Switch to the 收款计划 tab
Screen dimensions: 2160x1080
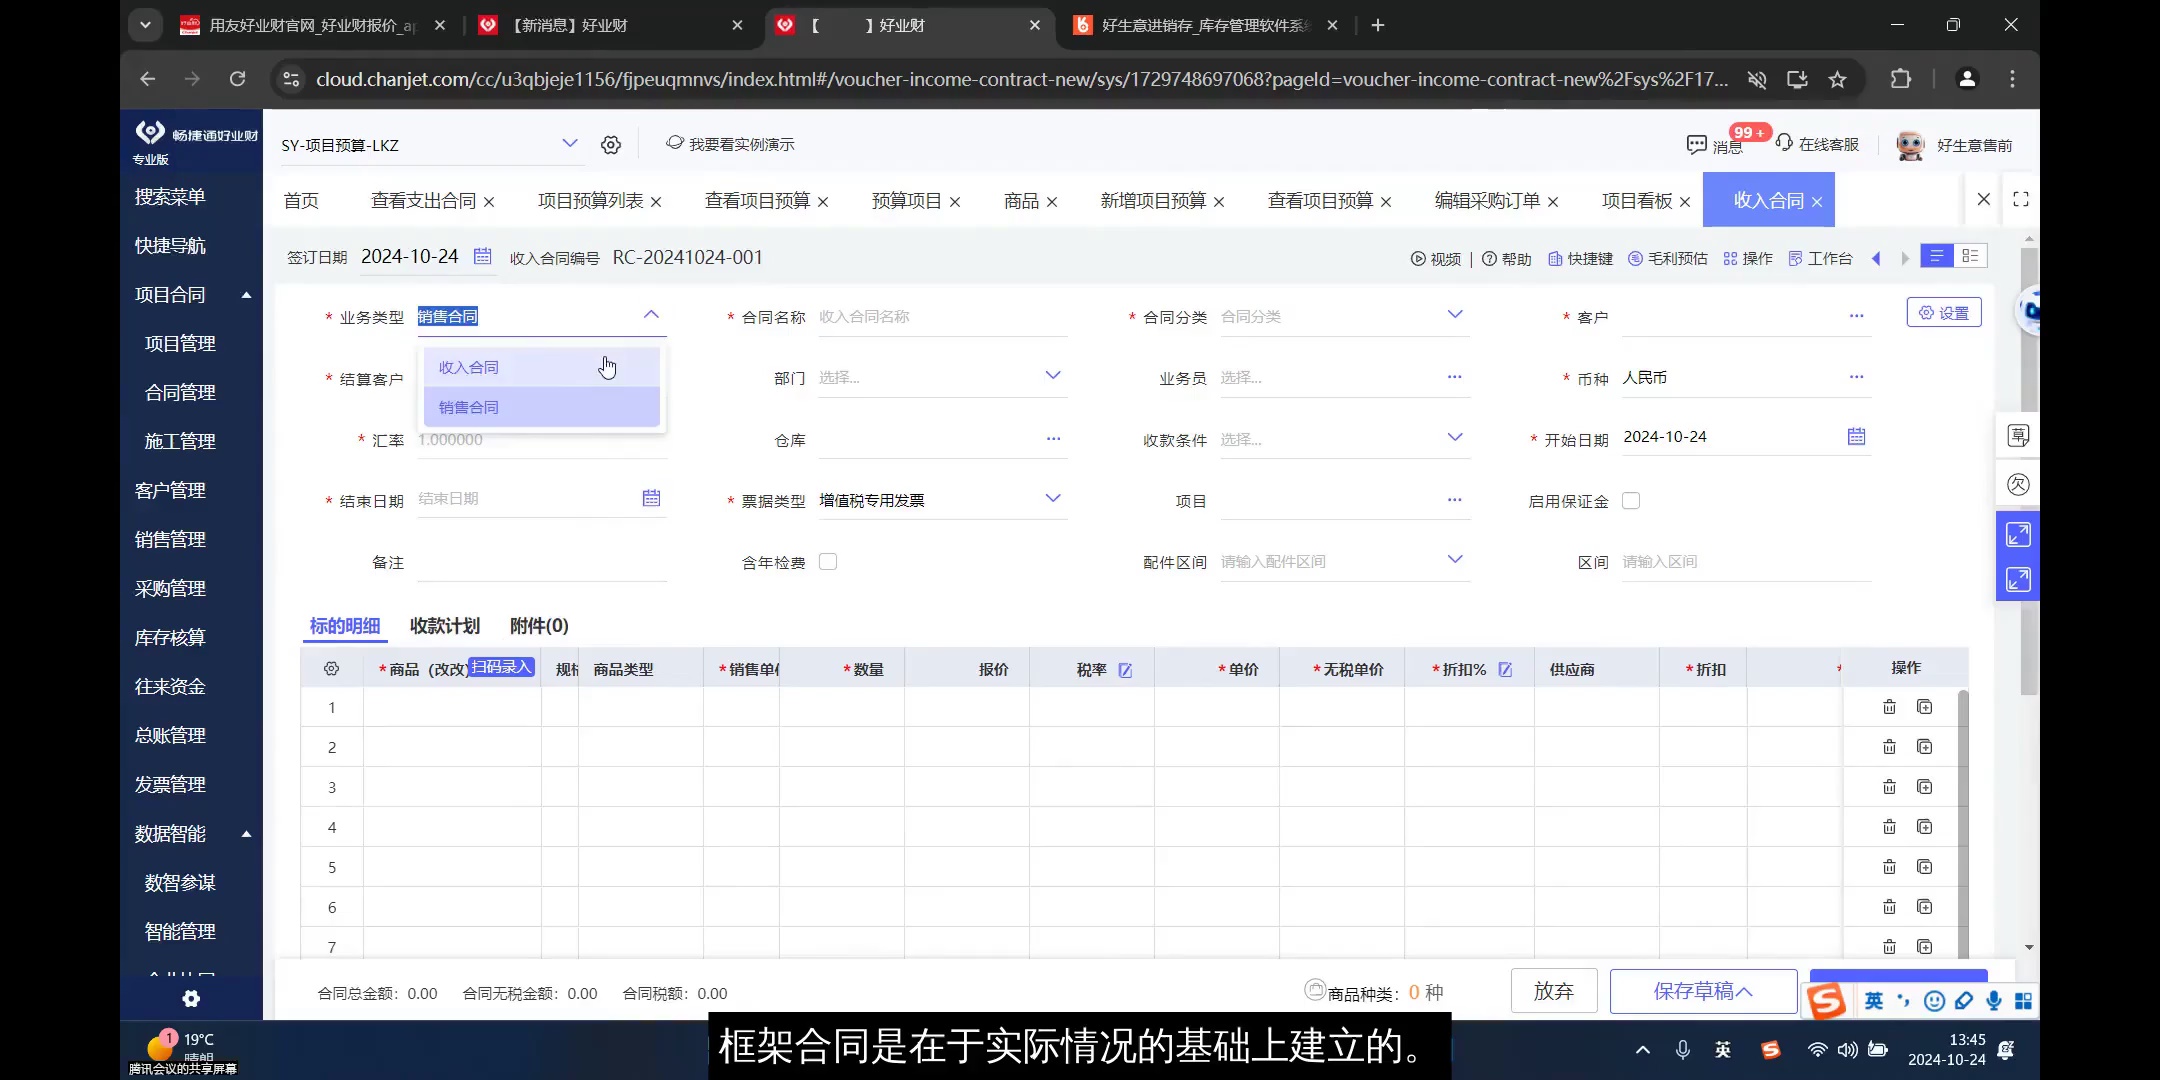pos(444,625)
